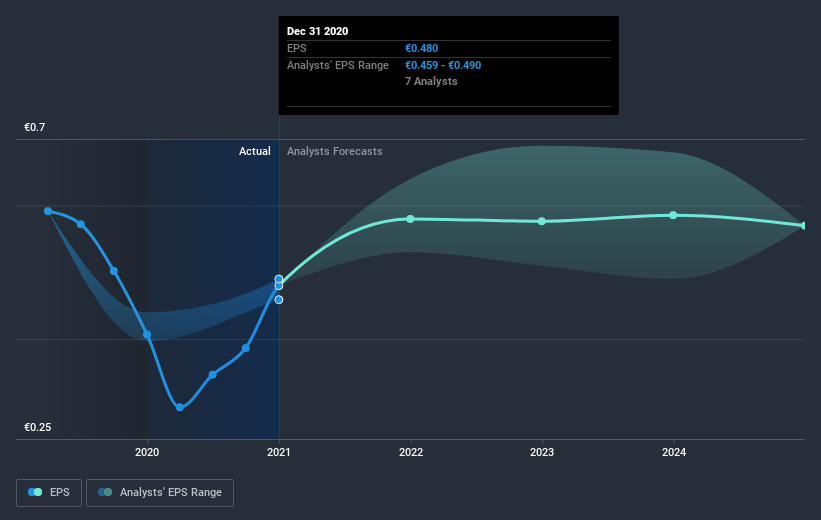Select the EPS point just before 2021
The height and width of the screenshot is (520, 821).
(x=246, y=348)
